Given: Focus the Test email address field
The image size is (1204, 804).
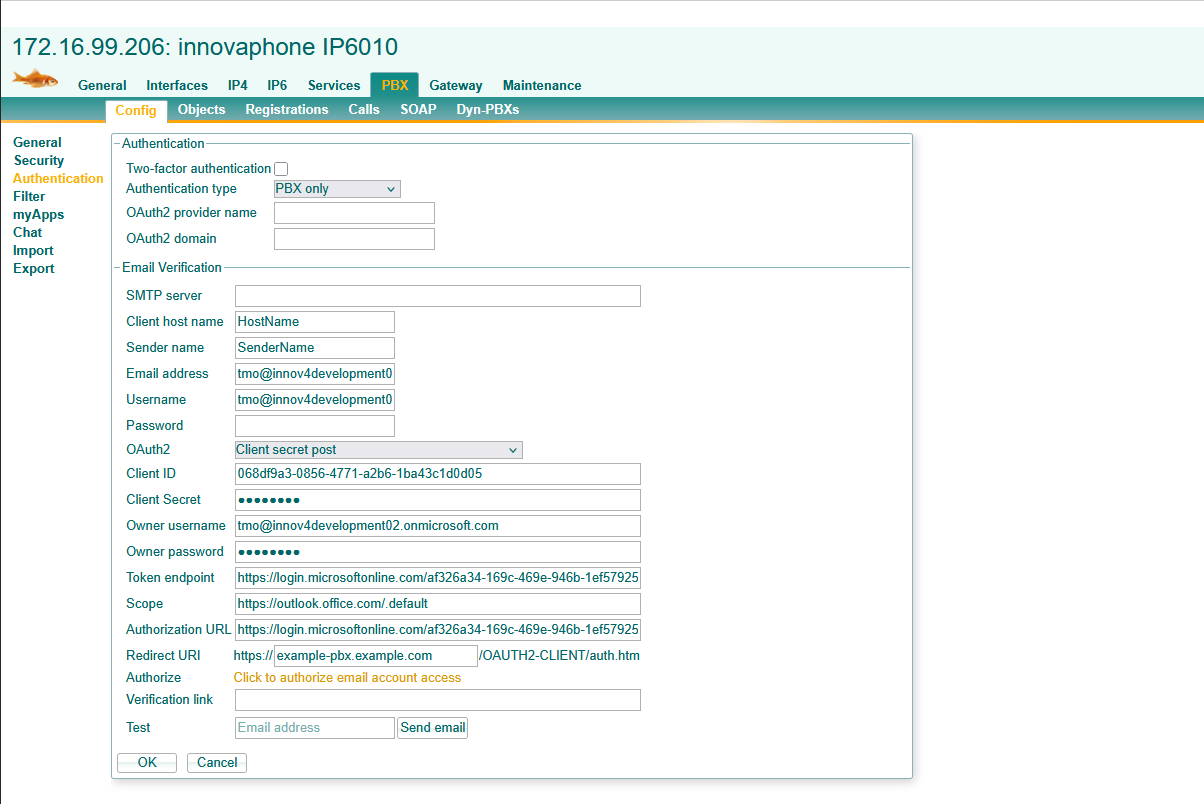Looking at the screenshot, I should click(x=314, y=728).
